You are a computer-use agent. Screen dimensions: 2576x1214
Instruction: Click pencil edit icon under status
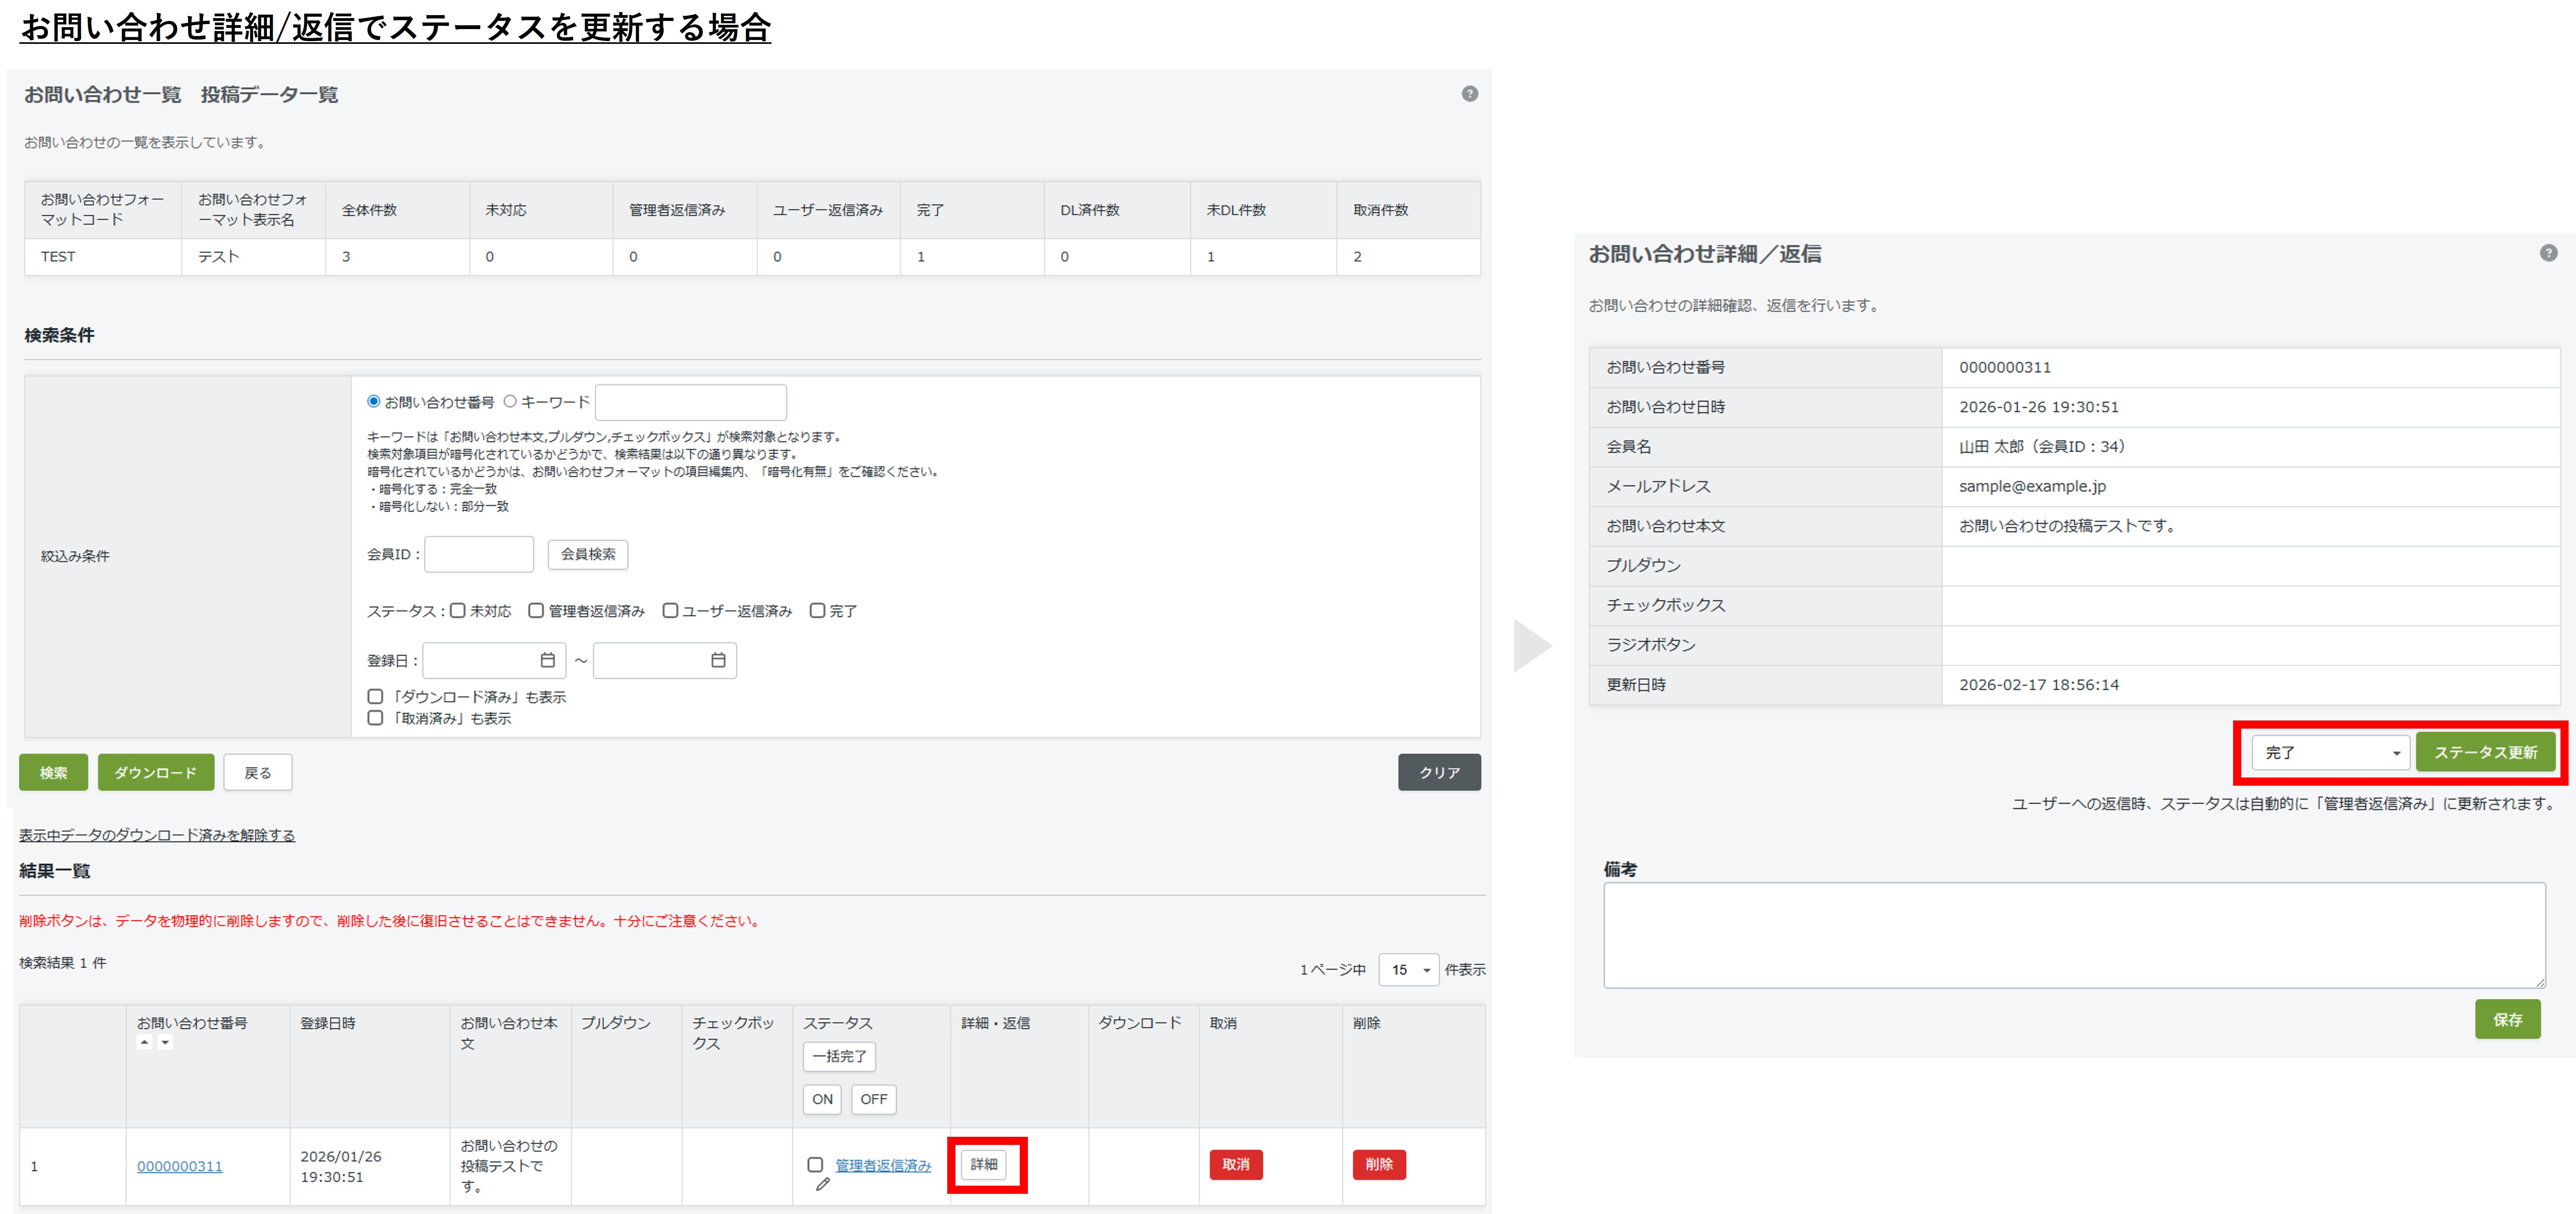click(x=823, y=1184)
